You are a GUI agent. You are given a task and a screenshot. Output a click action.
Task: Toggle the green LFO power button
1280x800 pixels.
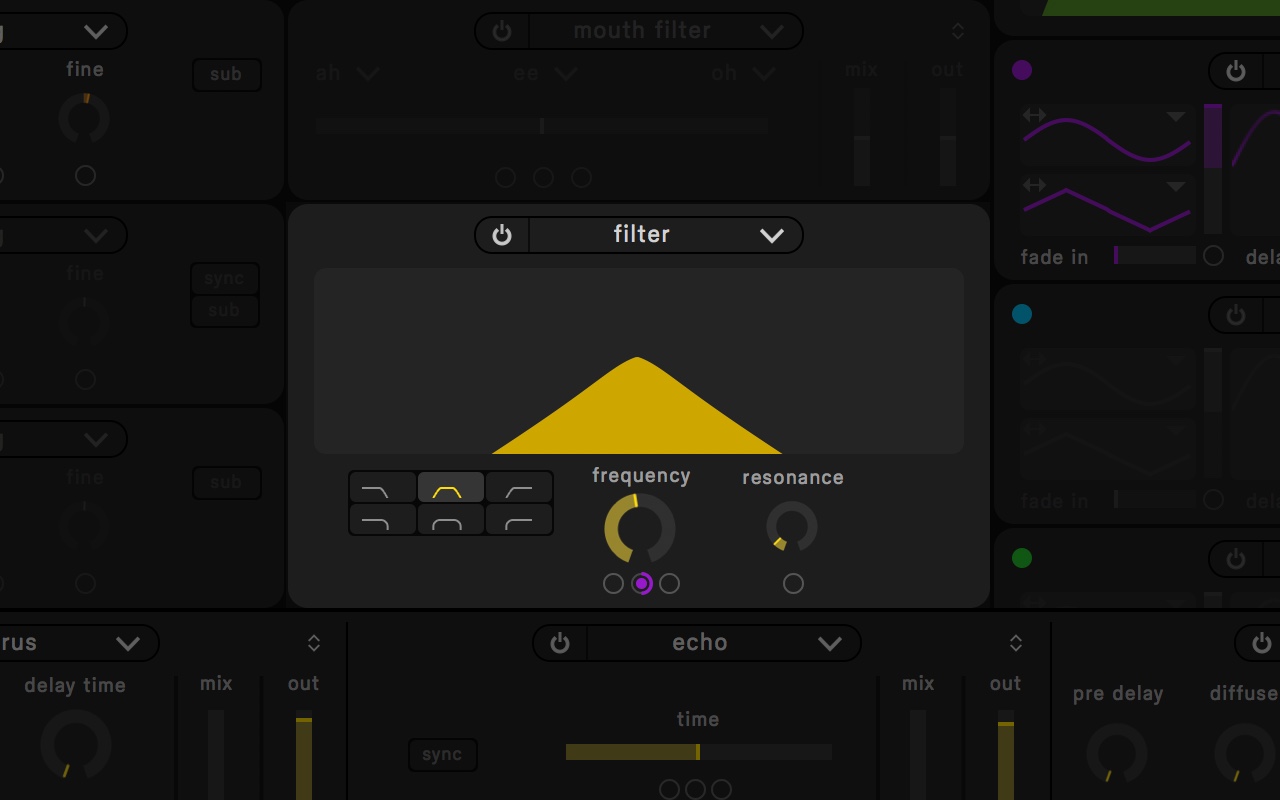[x=1236, y=559]
